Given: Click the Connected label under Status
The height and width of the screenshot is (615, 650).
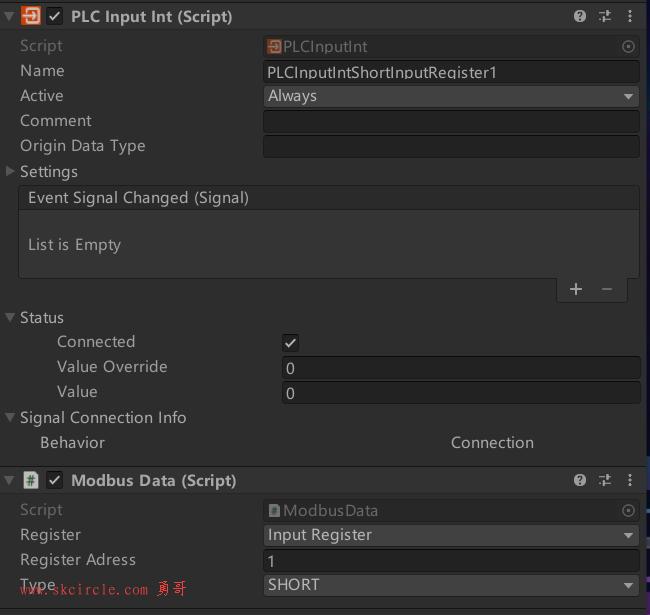Looking at the screenshot, I should (96, 342).
